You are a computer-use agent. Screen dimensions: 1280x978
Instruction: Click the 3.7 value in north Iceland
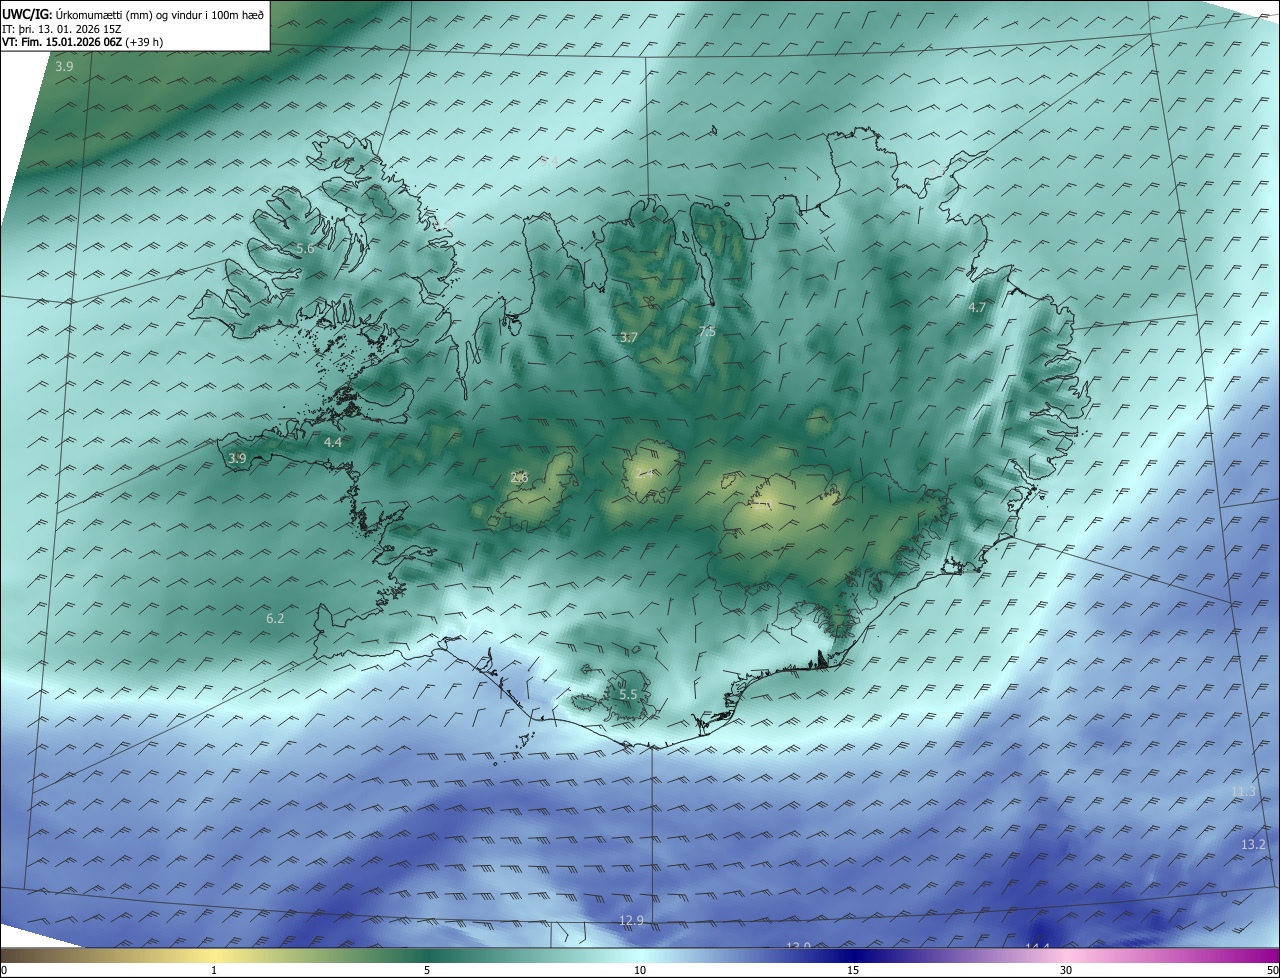pos(628,338)
